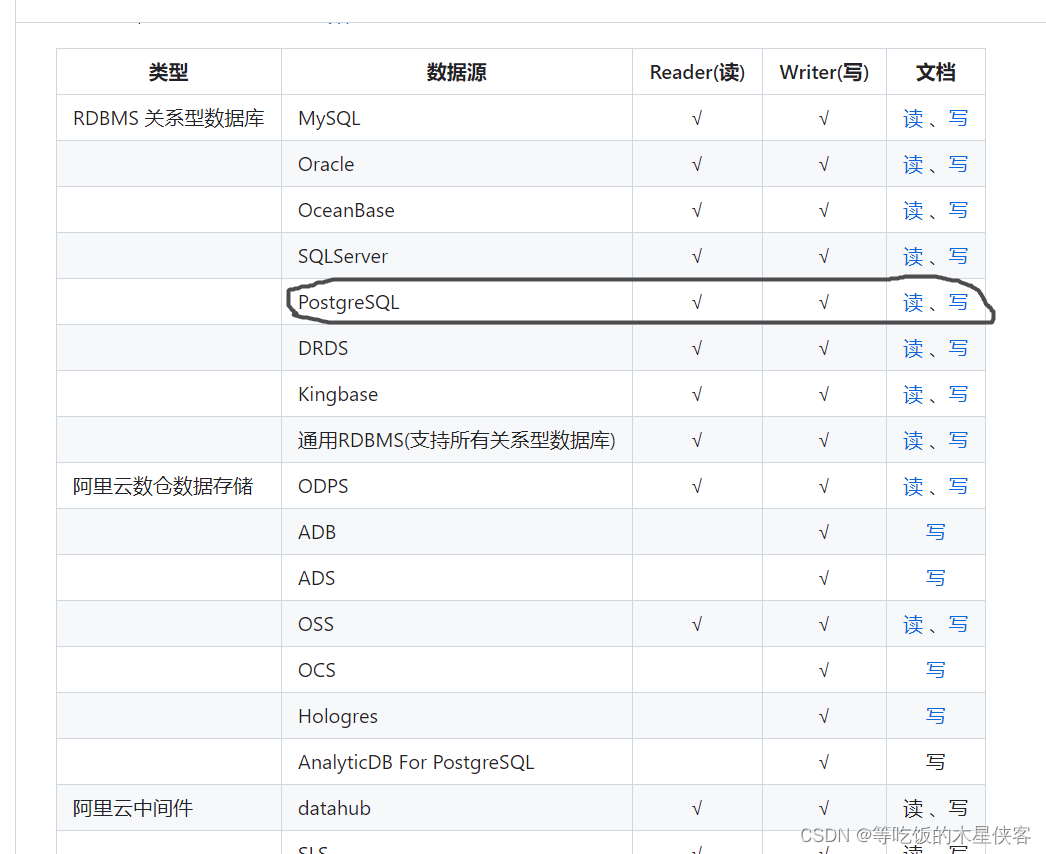Select the datahub data source cell

click(x=457, y=808)
